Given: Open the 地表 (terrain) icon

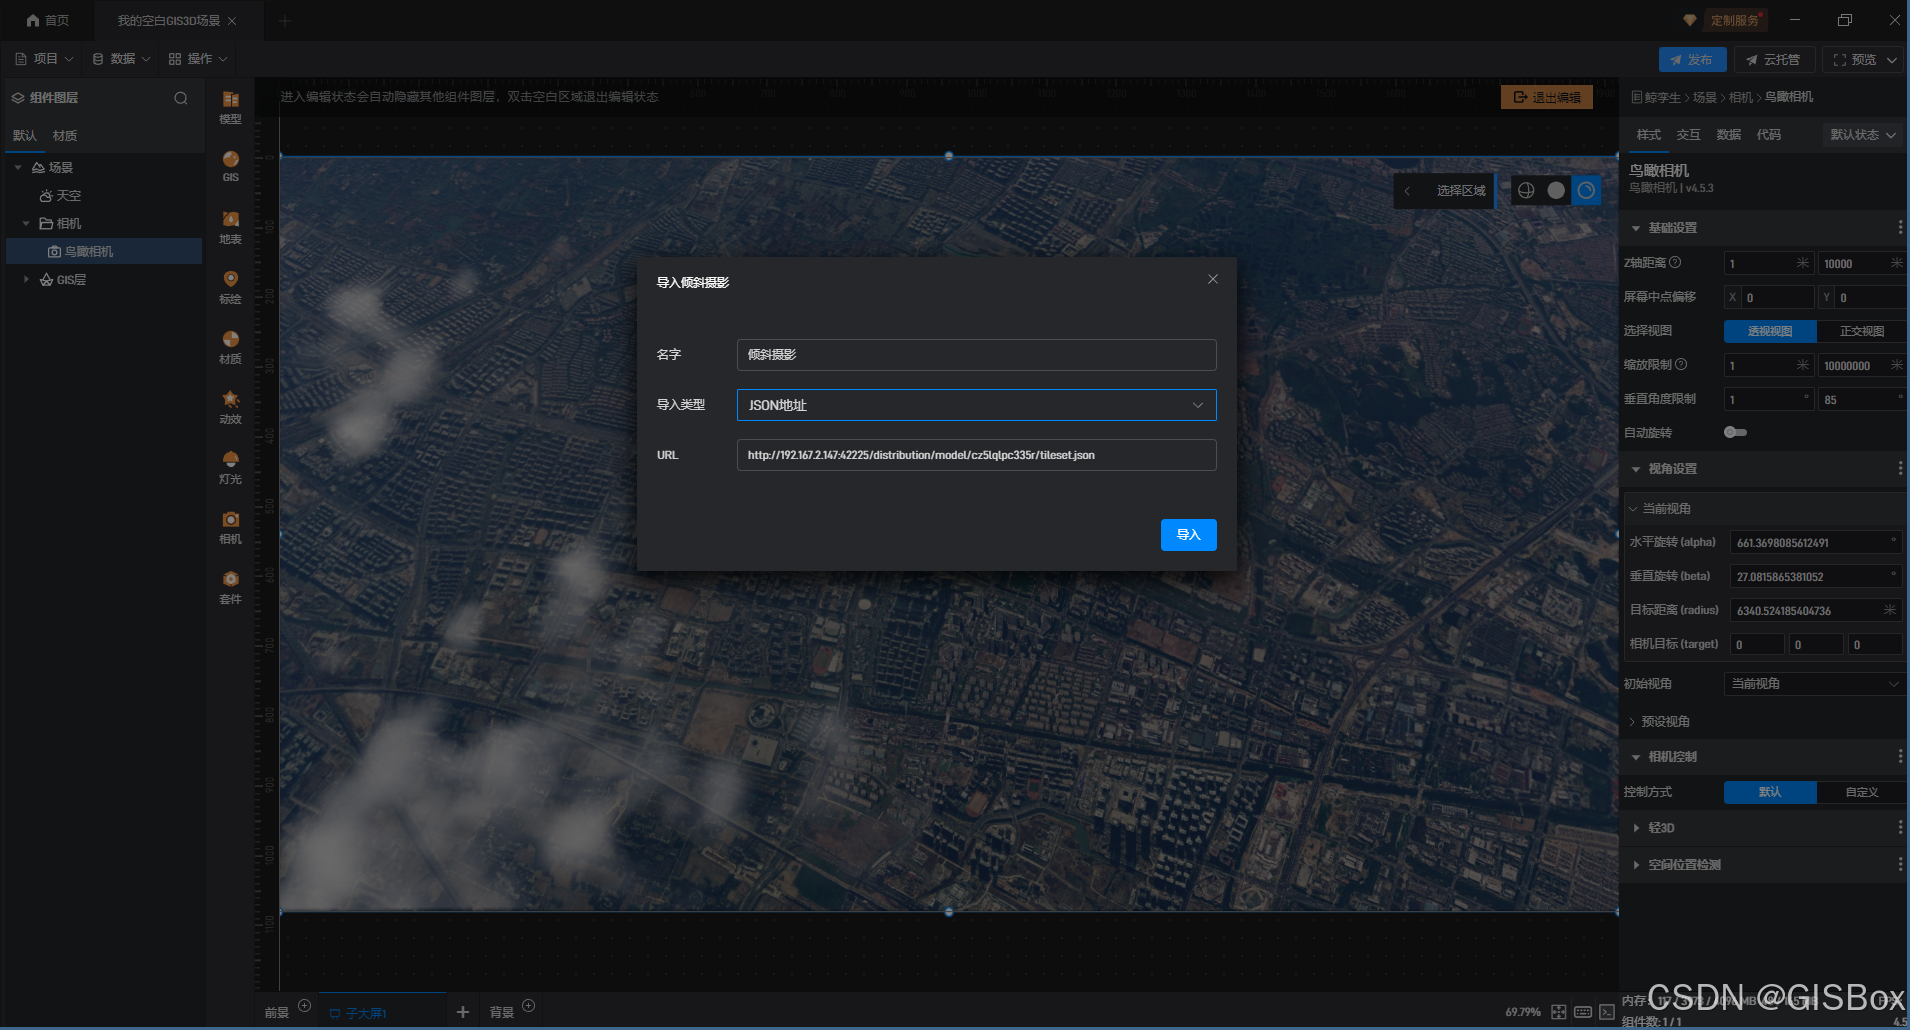Looking at the screenshot, I should [230, 227].
